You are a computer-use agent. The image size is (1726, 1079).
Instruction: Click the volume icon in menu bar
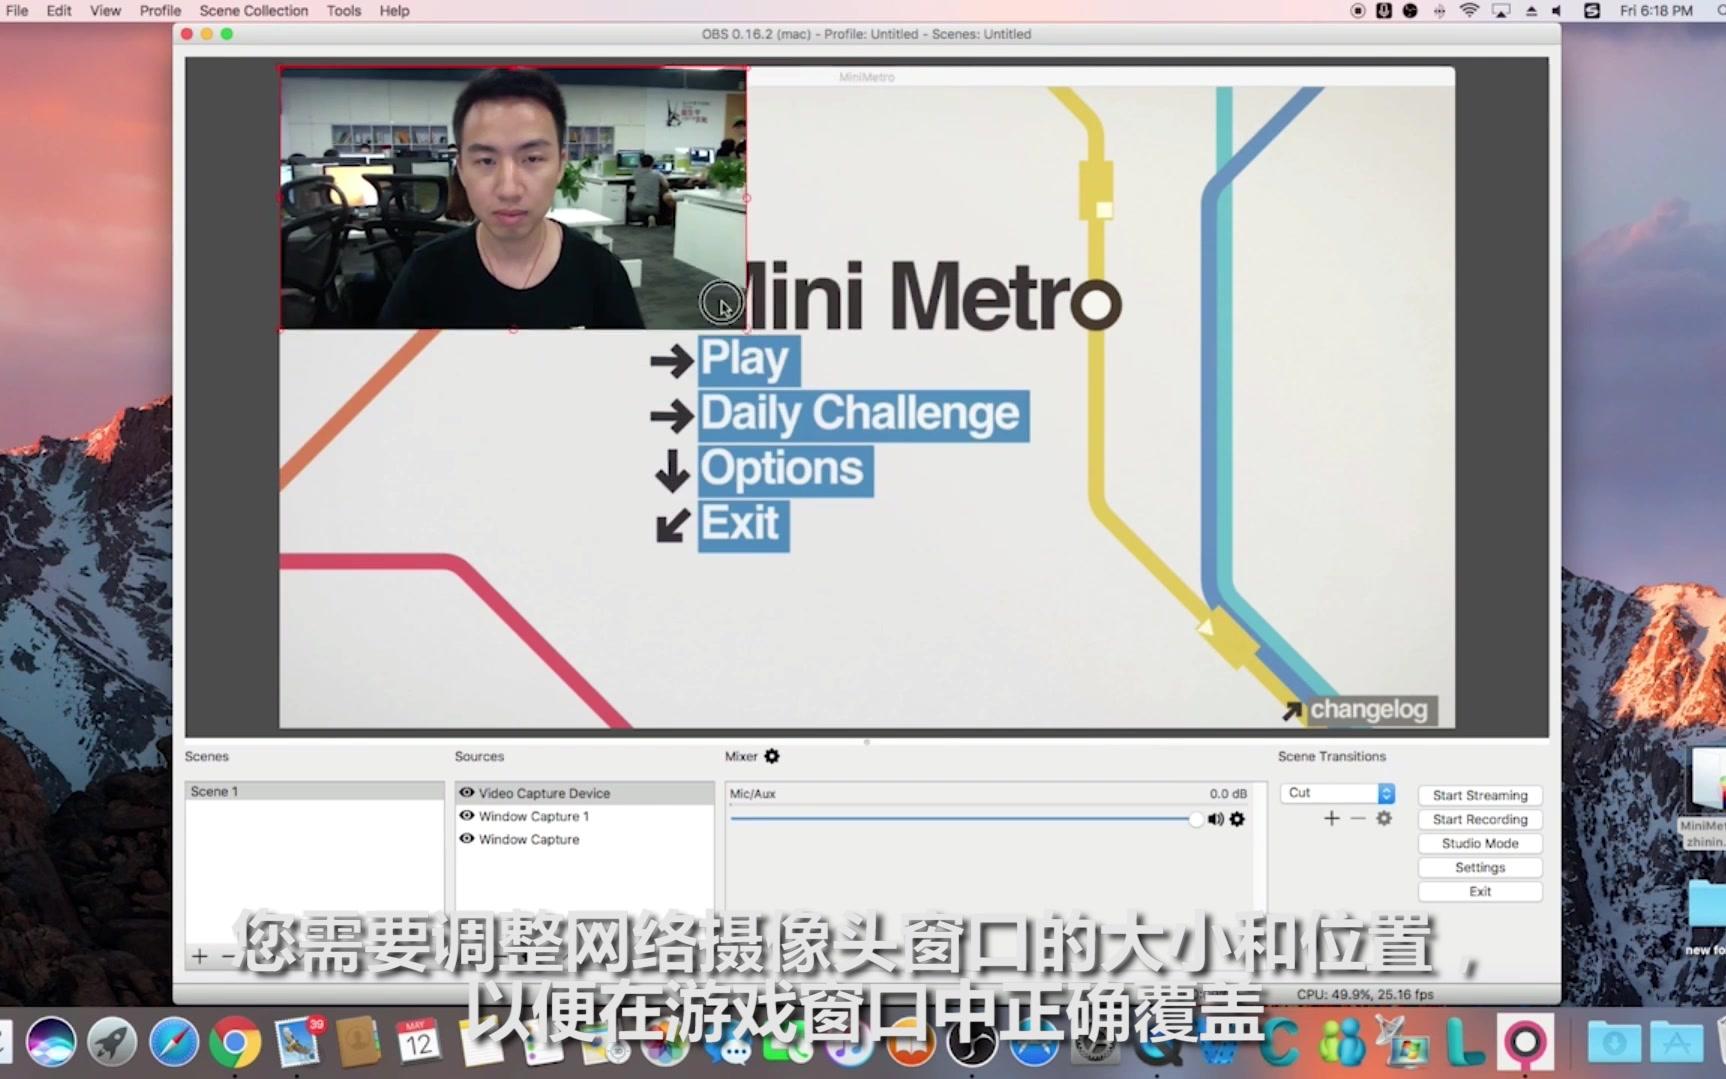pos(1557,11)
